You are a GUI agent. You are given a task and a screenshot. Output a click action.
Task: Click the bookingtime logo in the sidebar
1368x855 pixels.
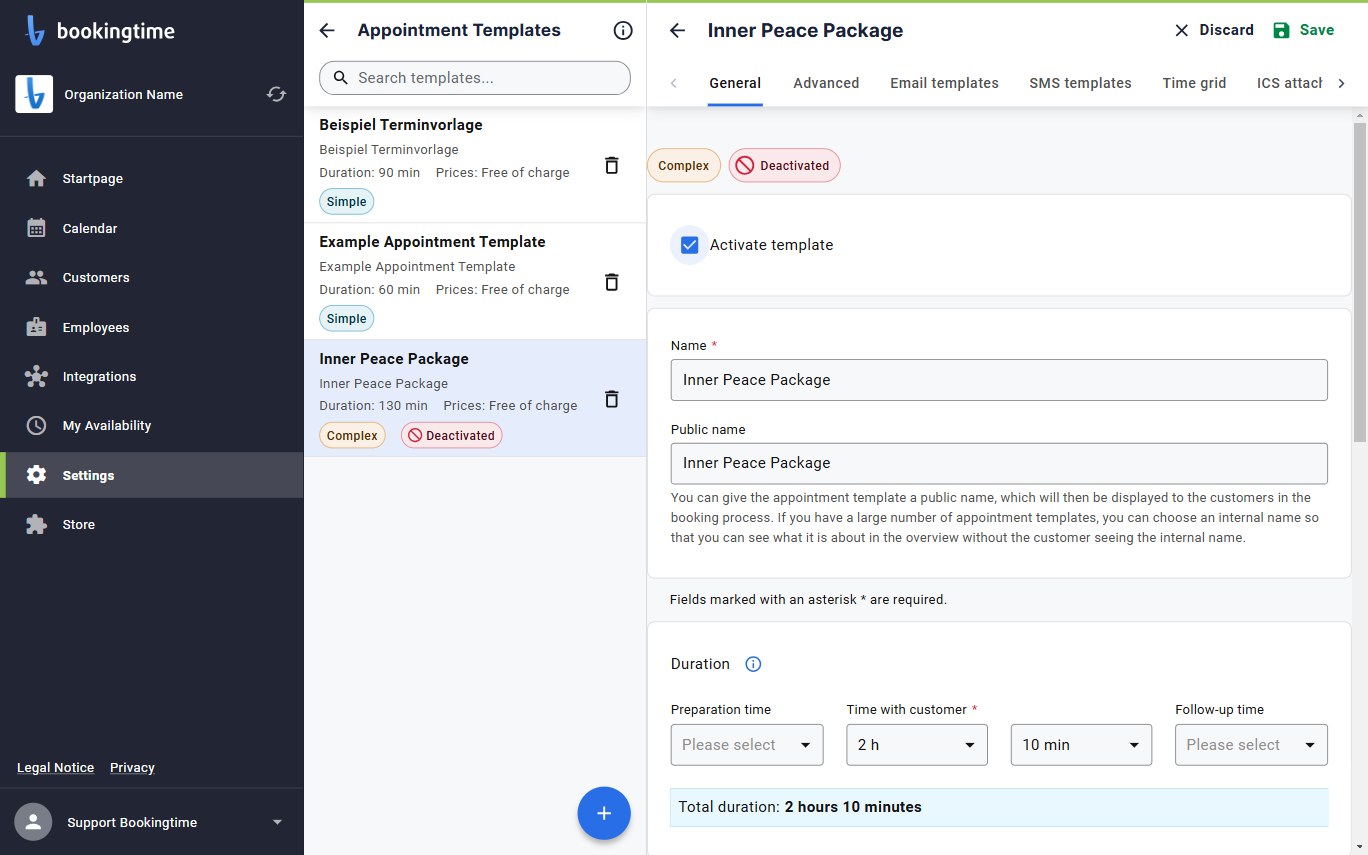point(100,31)
